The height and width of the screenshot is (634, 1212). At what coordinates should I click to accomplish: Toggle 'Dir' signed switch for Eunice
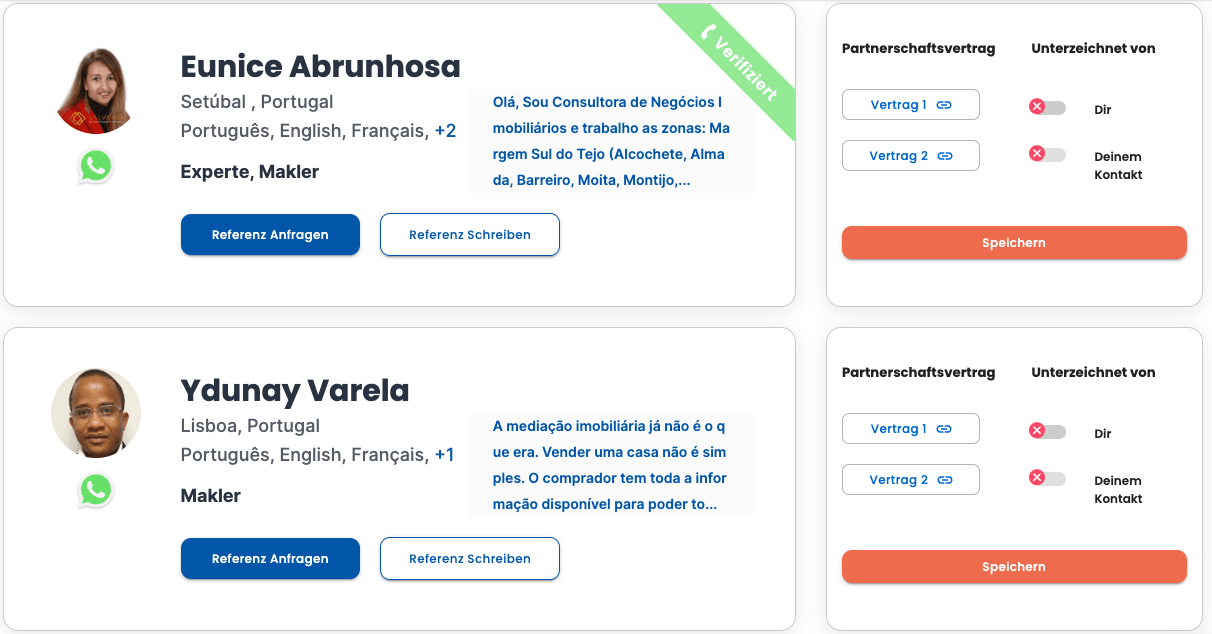1047,107
